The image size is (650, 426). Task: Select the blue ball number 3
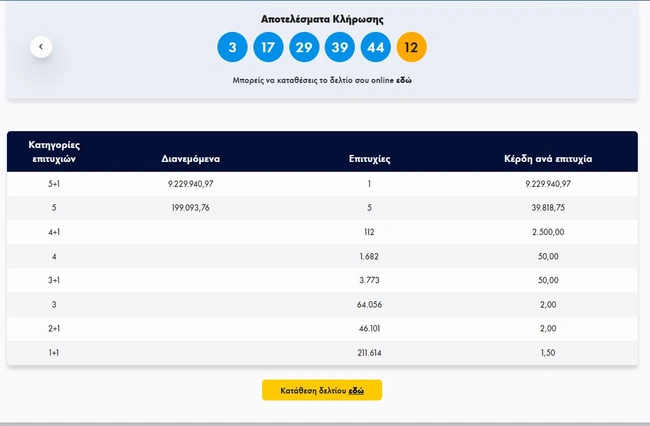(x=232, y=47)
